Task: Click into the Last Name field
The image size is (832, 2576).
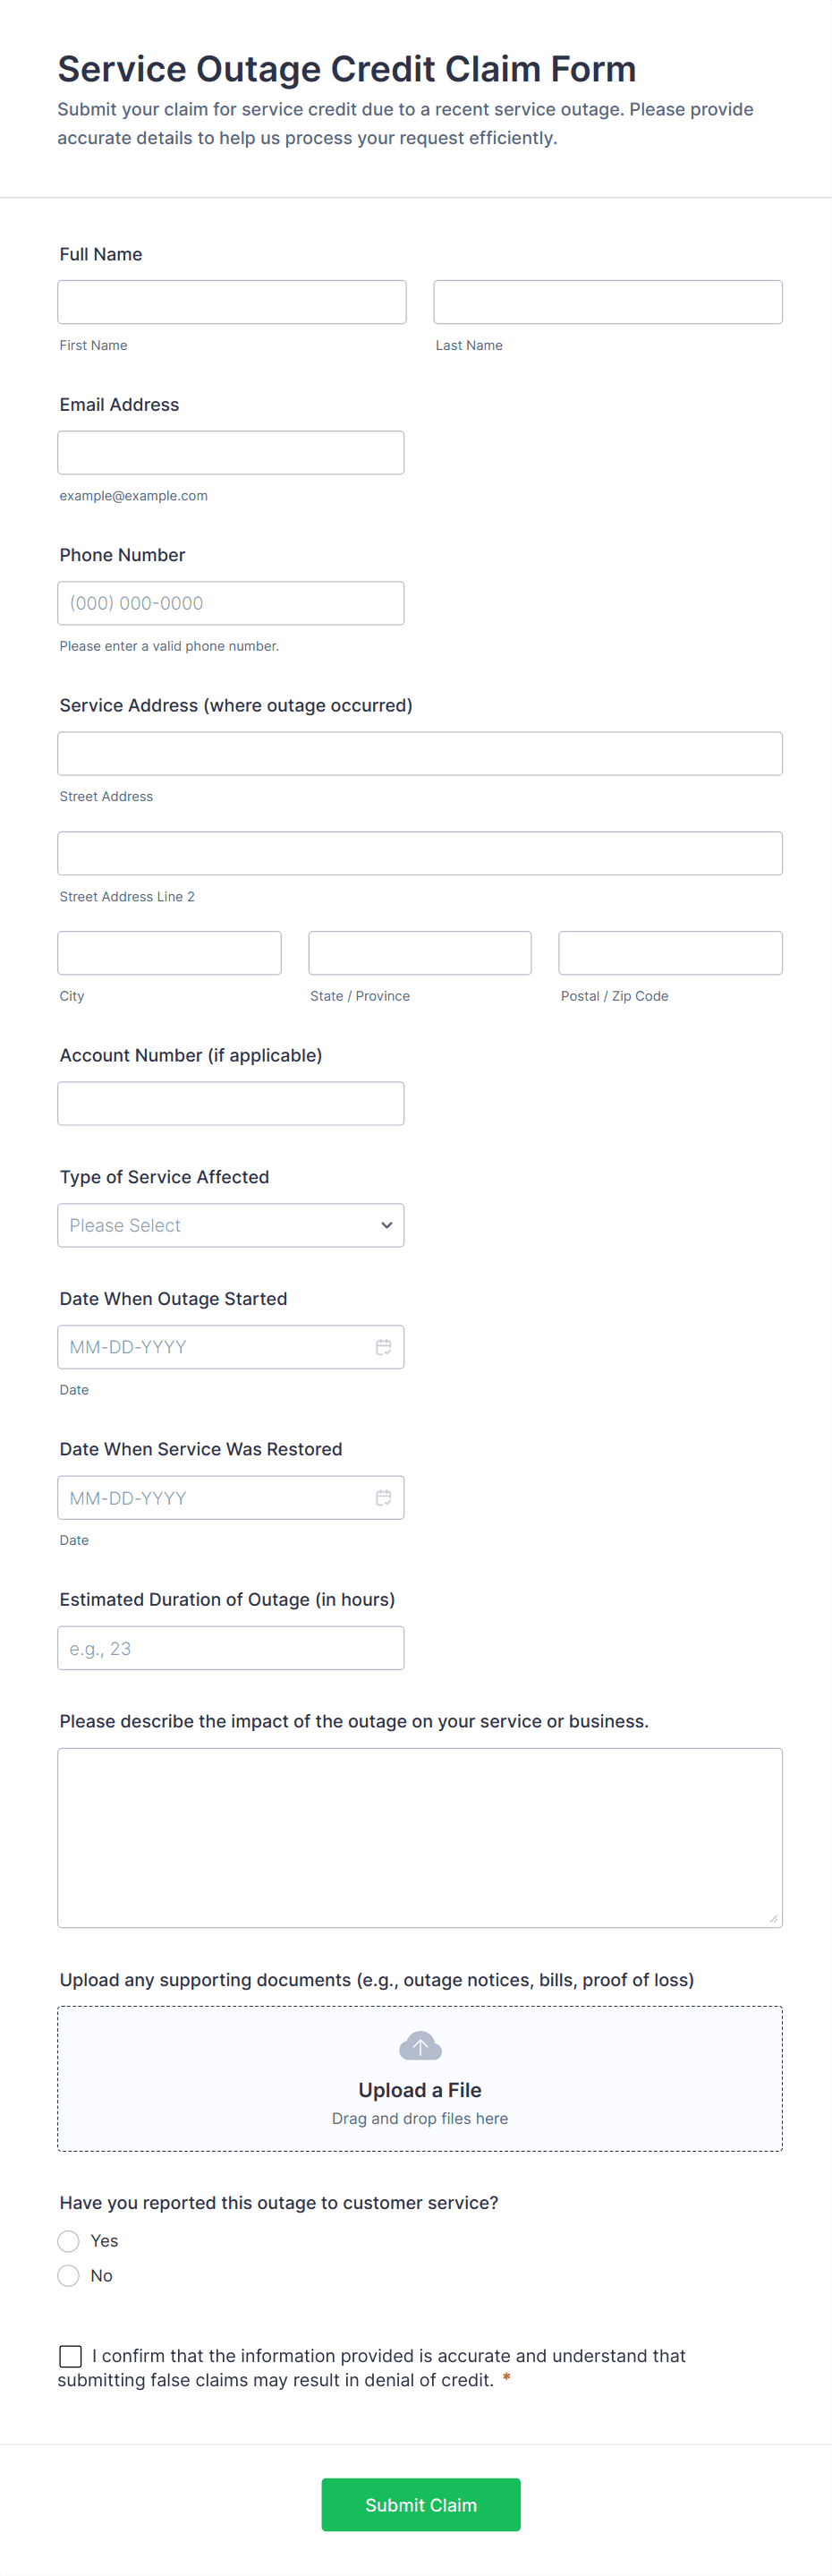Action: pyautogui.click(x=607, y=302)
